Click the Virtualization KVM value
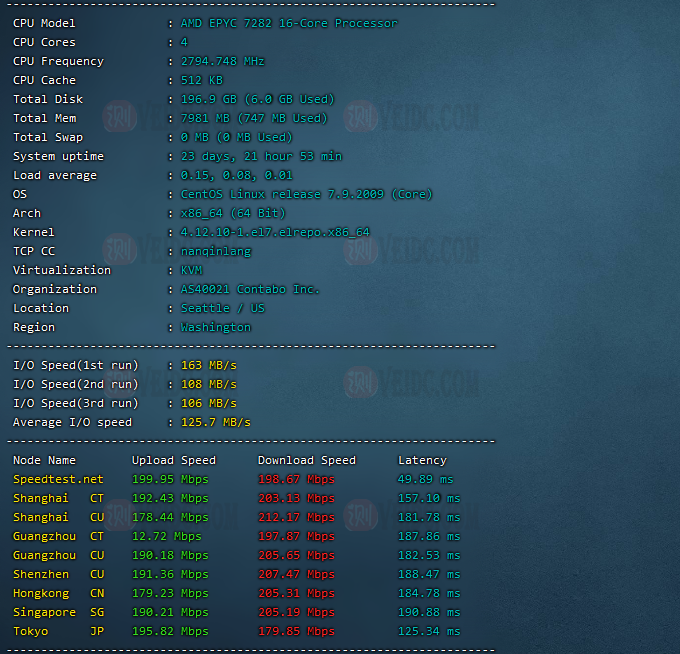The image size is (680, 654). click(x=191, y=270)
